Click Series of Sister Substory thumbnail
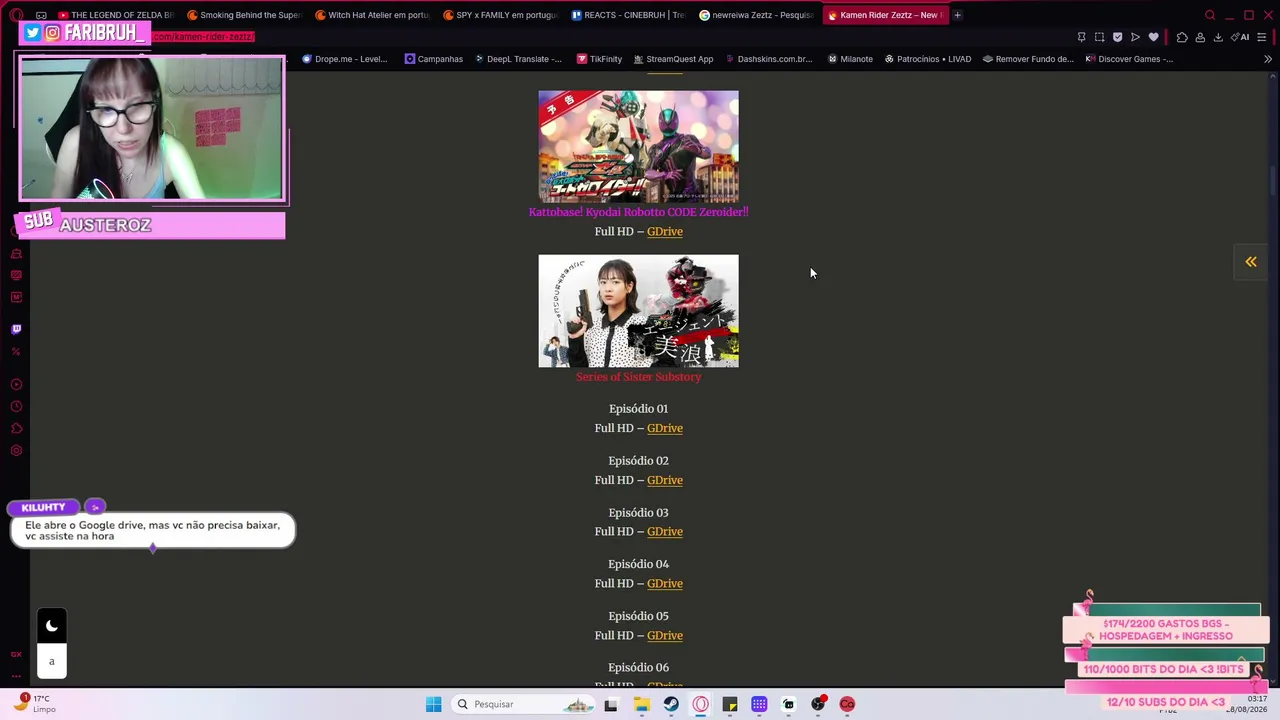This screenshot has height=720, width=1280. tap(638, 311)
